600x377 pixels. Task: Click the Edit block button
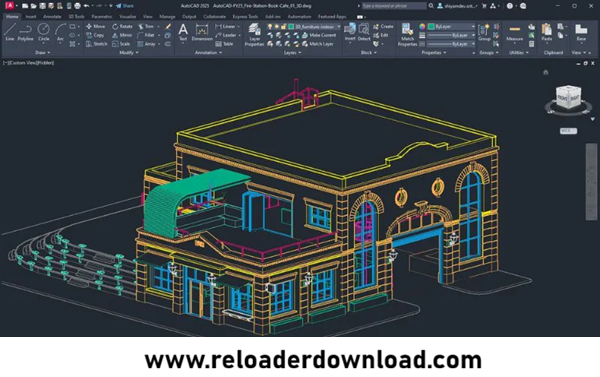point(381,35)
